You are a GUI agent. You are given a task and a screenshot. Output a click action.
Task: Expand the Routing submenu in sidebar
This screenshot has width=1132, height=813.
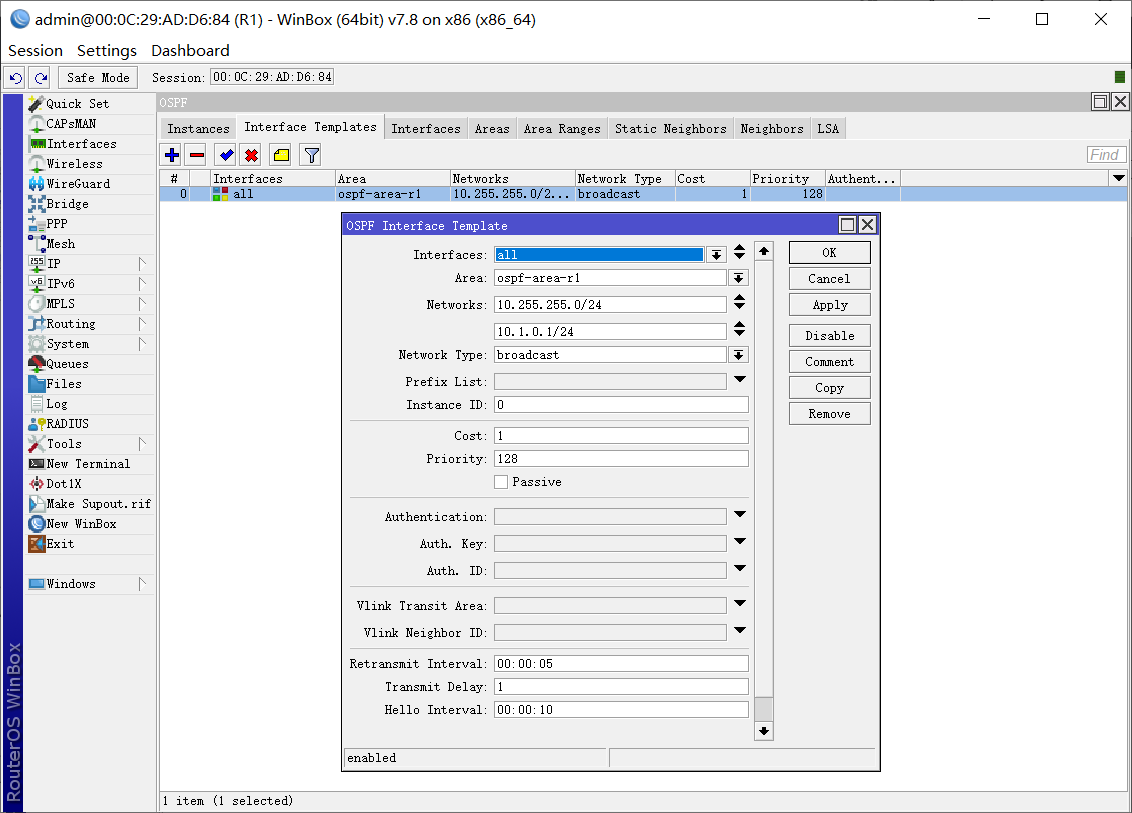pyautogui.click(x=91, y=324)
